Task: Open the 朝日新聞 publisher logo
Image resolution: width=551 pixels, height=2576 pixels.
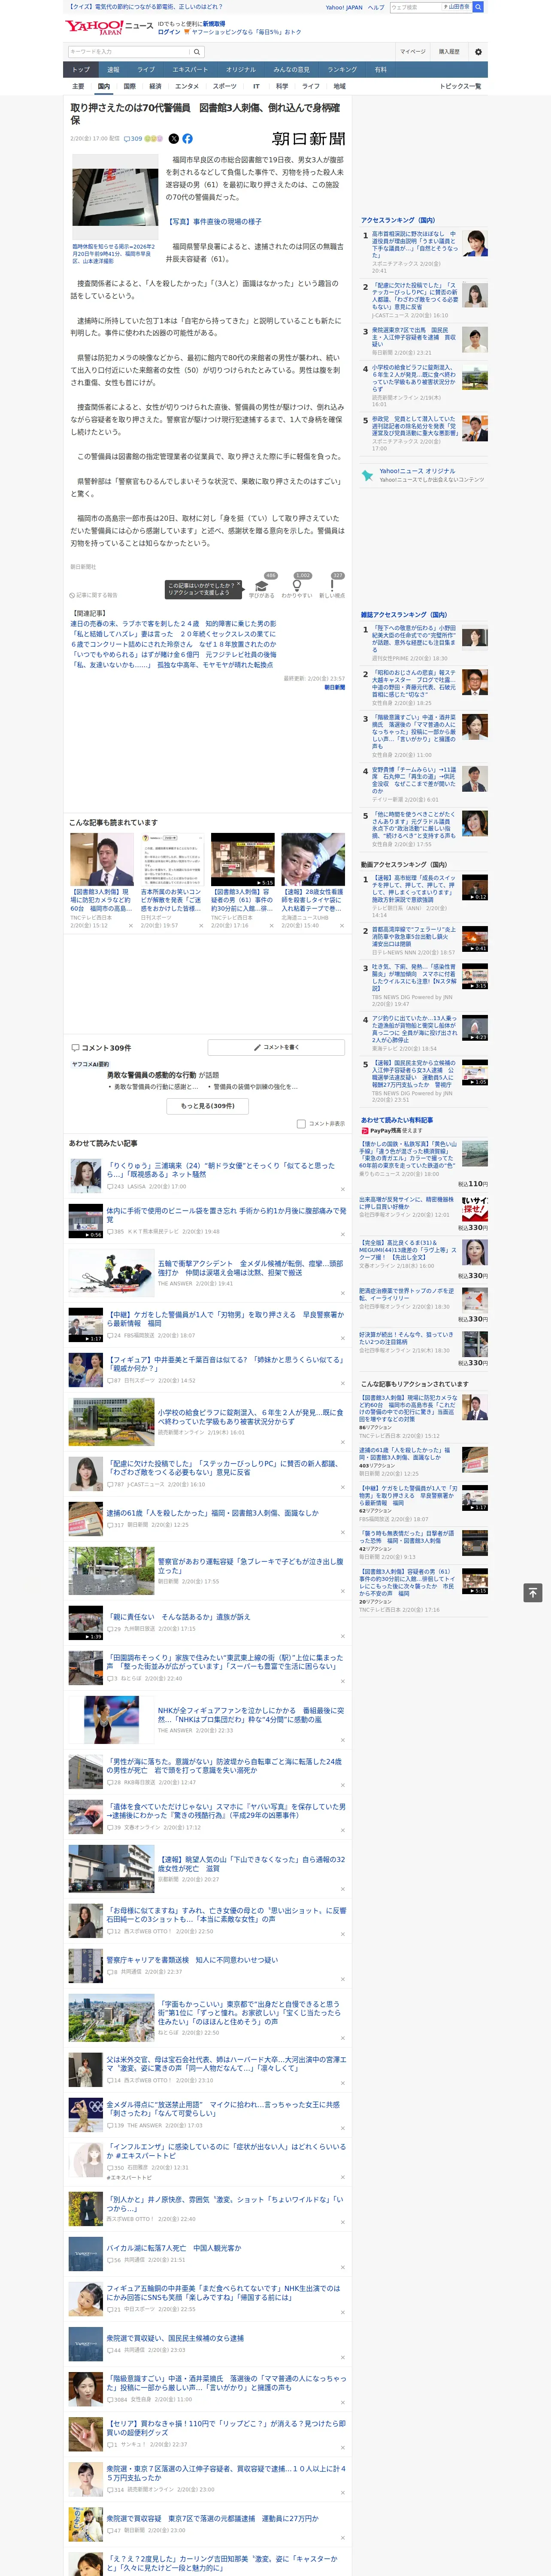Action: point(309,139)
